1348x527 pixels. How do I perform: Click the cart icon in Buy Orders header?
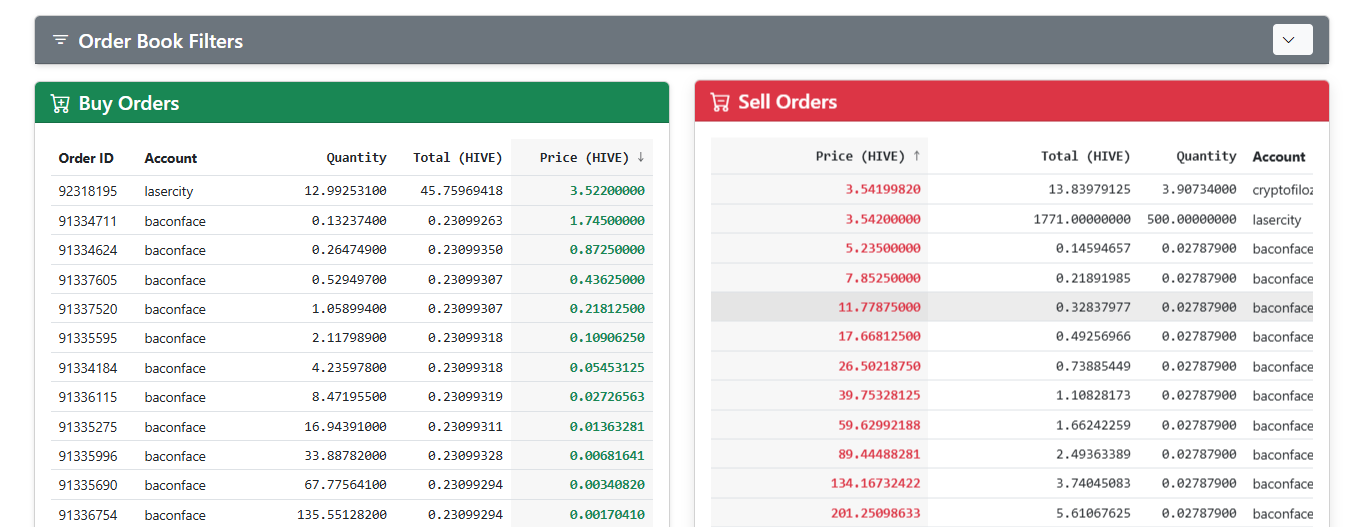point(60,104)
